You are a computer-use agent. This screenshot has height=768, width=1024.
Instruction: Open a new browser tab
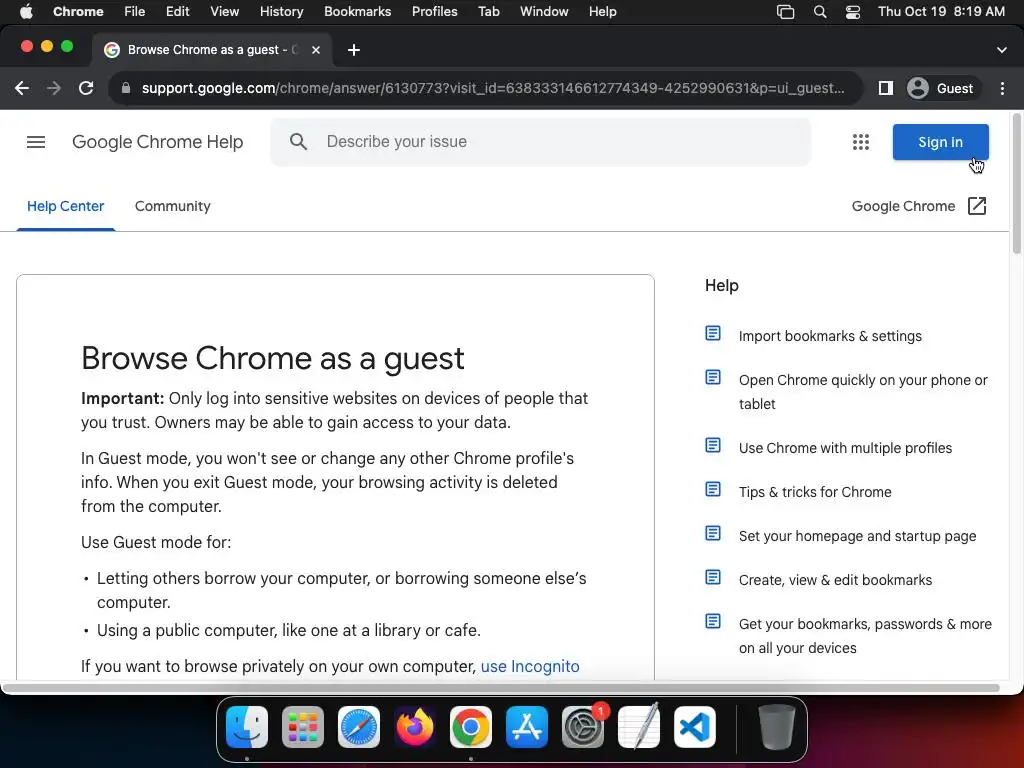[354, 50]
